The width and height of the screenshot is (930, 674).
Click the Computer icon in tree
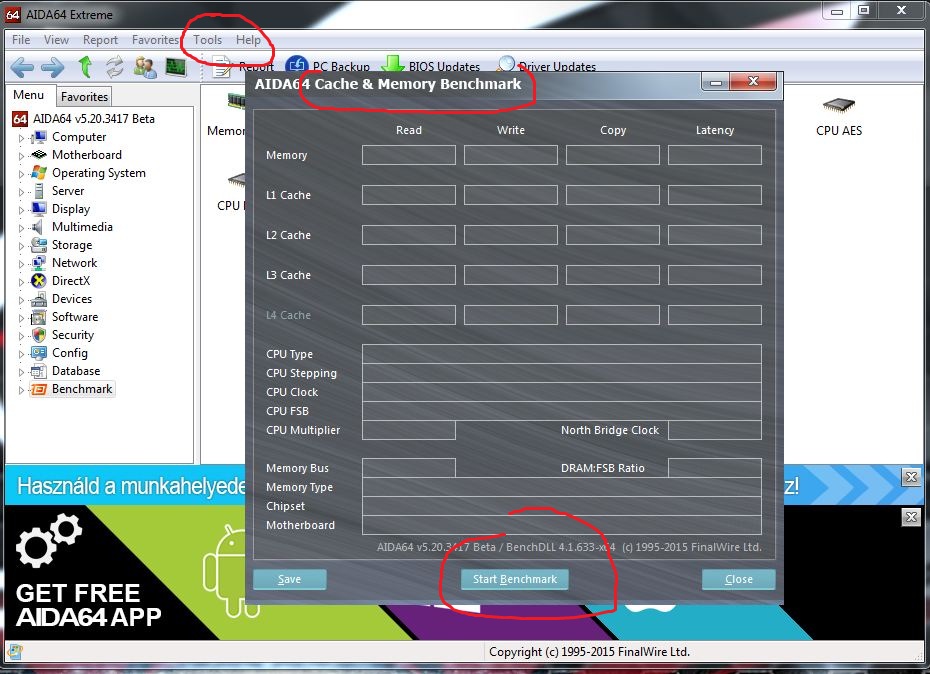pyautogui.click(x=39, y=137)
